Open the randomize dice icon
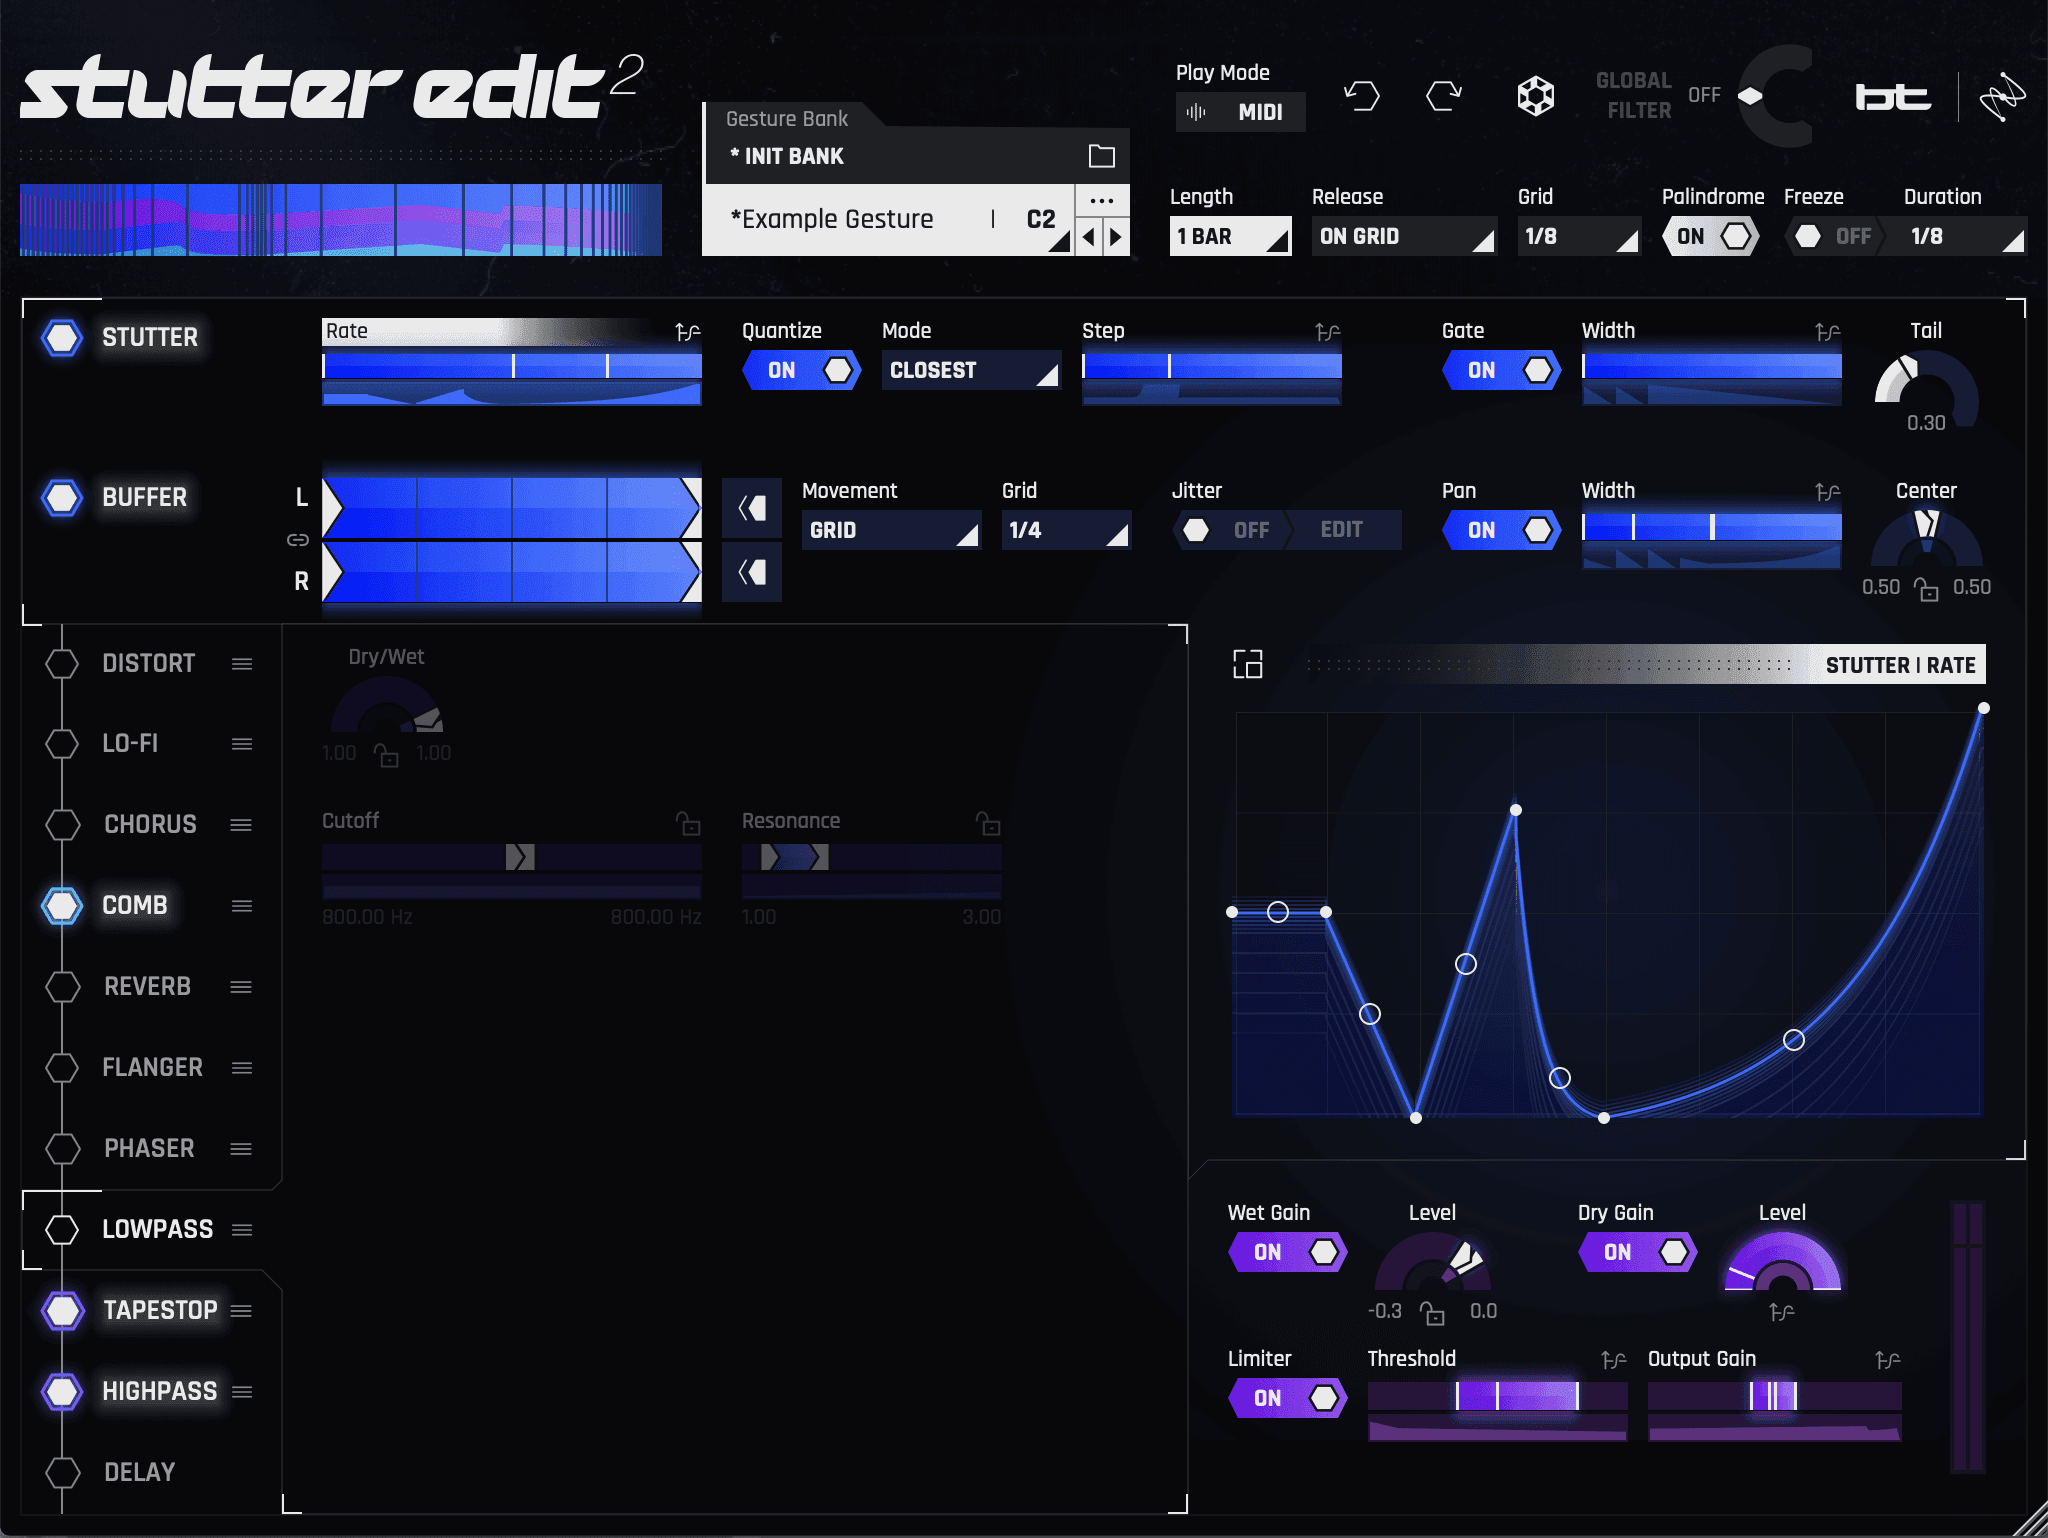Viewport: 2048px width, 1538px height. (x=1536, y=96)
